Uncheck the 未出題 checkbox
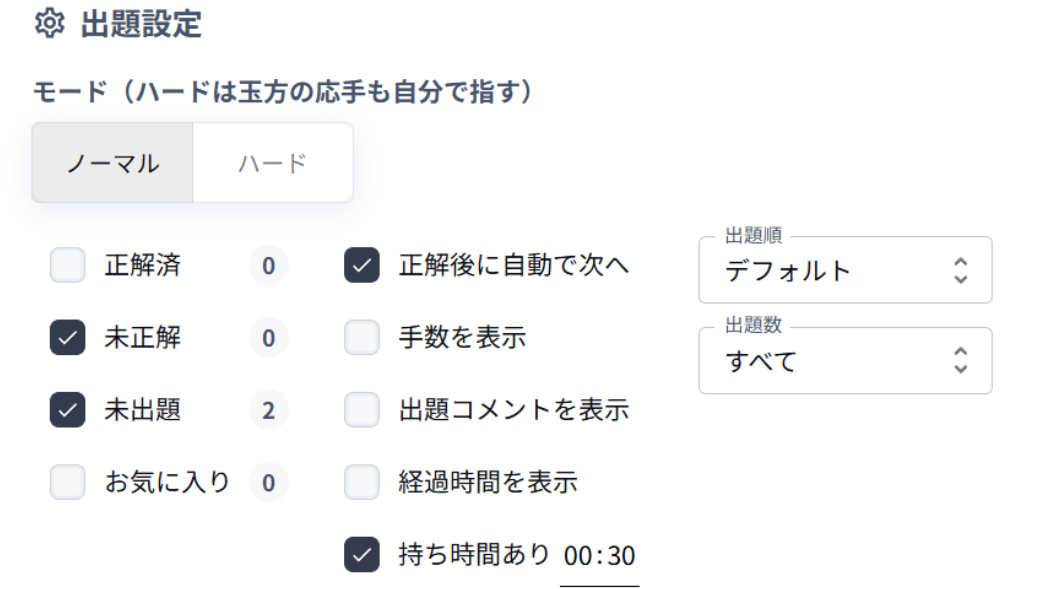 click(68, 410)
